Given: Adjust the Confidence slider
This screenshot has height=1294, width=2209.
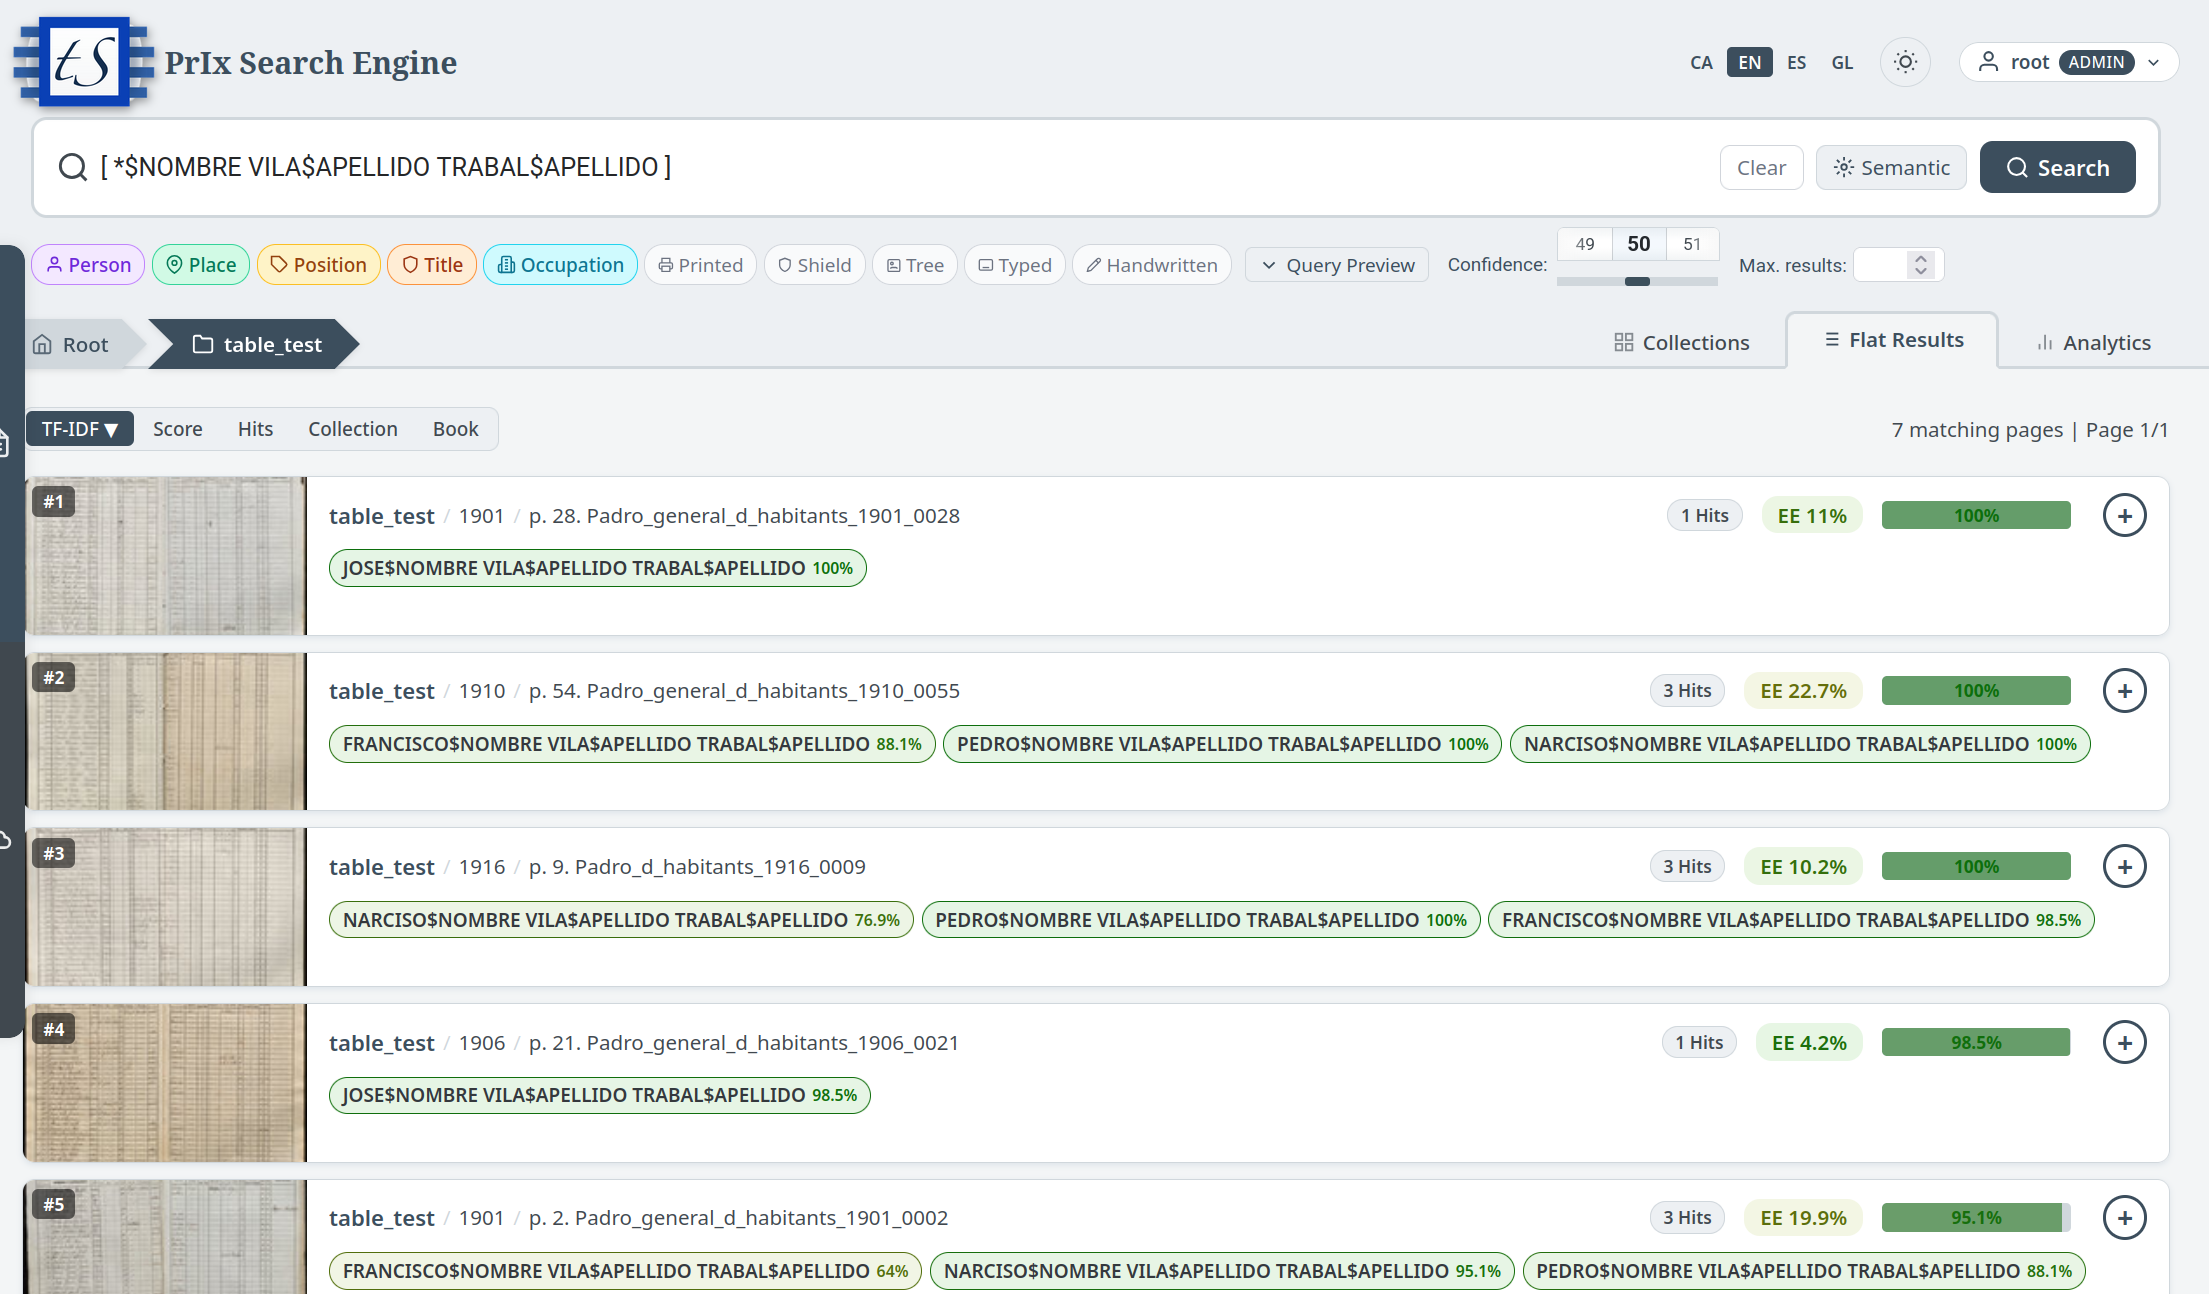Looking at the screenshot, I should [1637, 282].
